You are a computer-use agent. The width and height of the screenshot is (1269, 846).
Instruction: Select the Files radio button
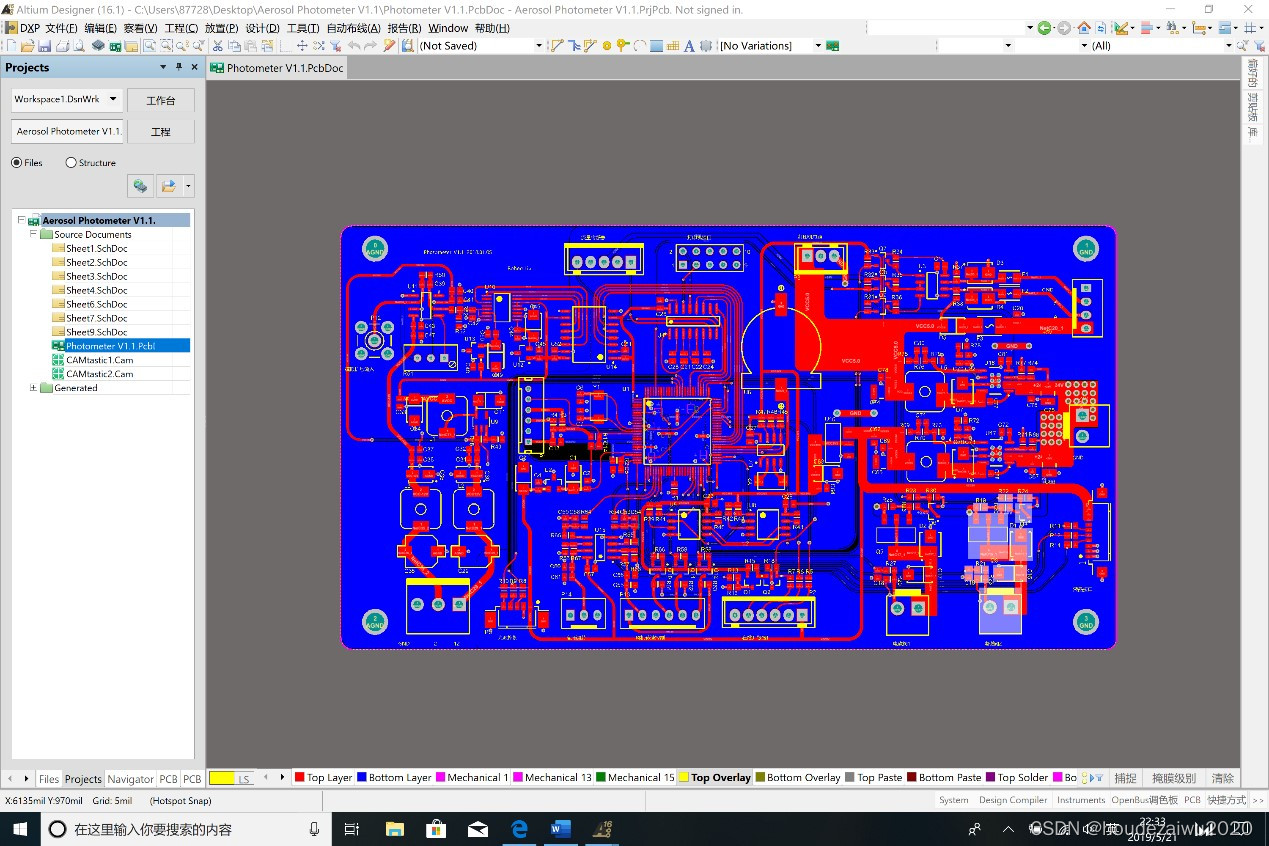coord(16,162)
